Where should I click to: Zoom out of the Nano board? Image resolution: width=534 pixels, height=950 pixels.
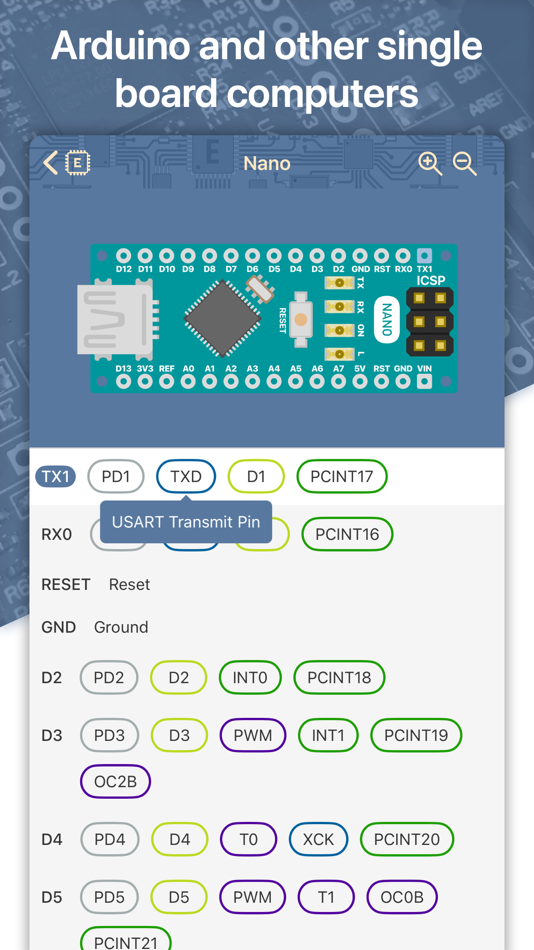click(x=465, y=163)
